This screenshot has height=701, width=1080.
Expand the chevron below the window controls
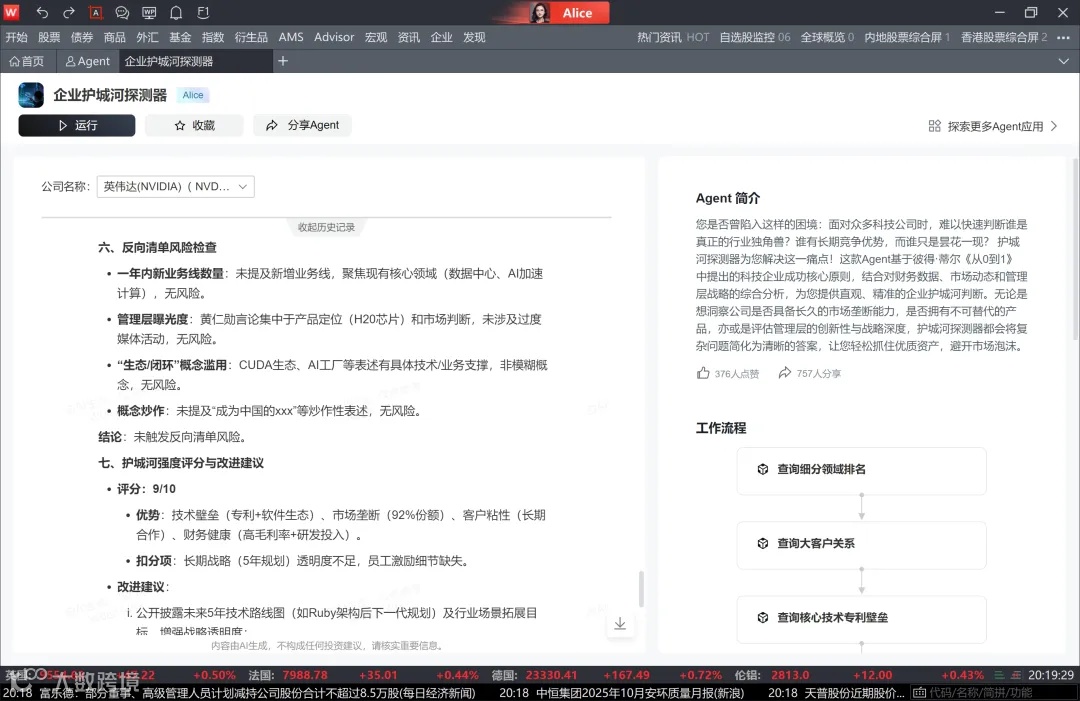coord(1064,61)
